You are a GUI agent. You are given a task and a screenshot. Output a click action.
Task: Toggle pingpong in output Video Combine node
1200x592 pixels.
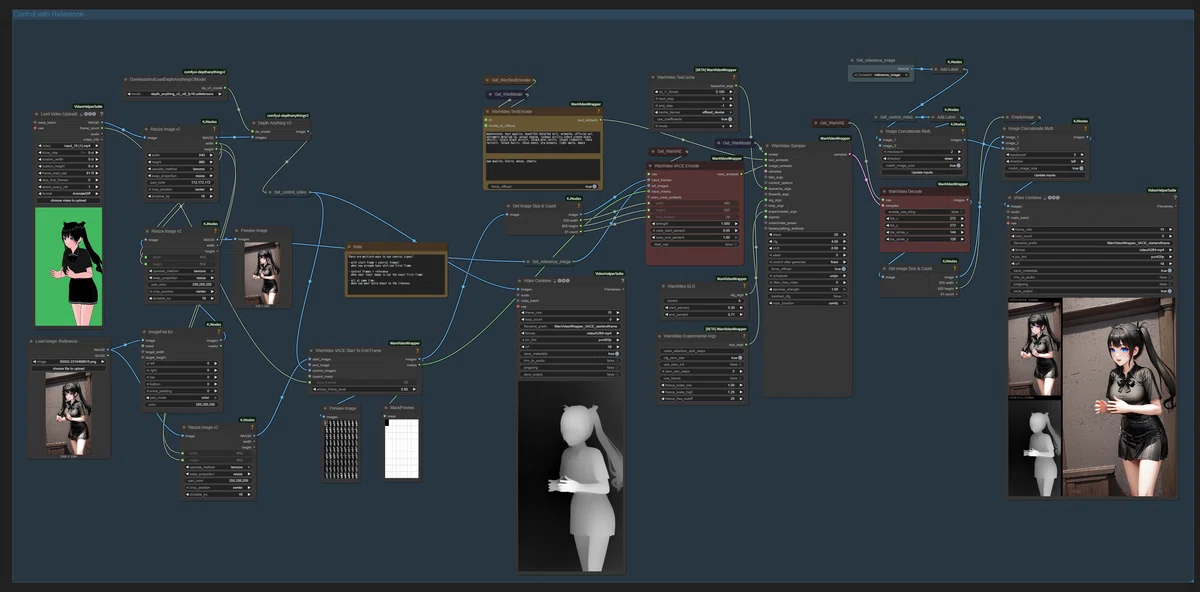[1091, 284]
